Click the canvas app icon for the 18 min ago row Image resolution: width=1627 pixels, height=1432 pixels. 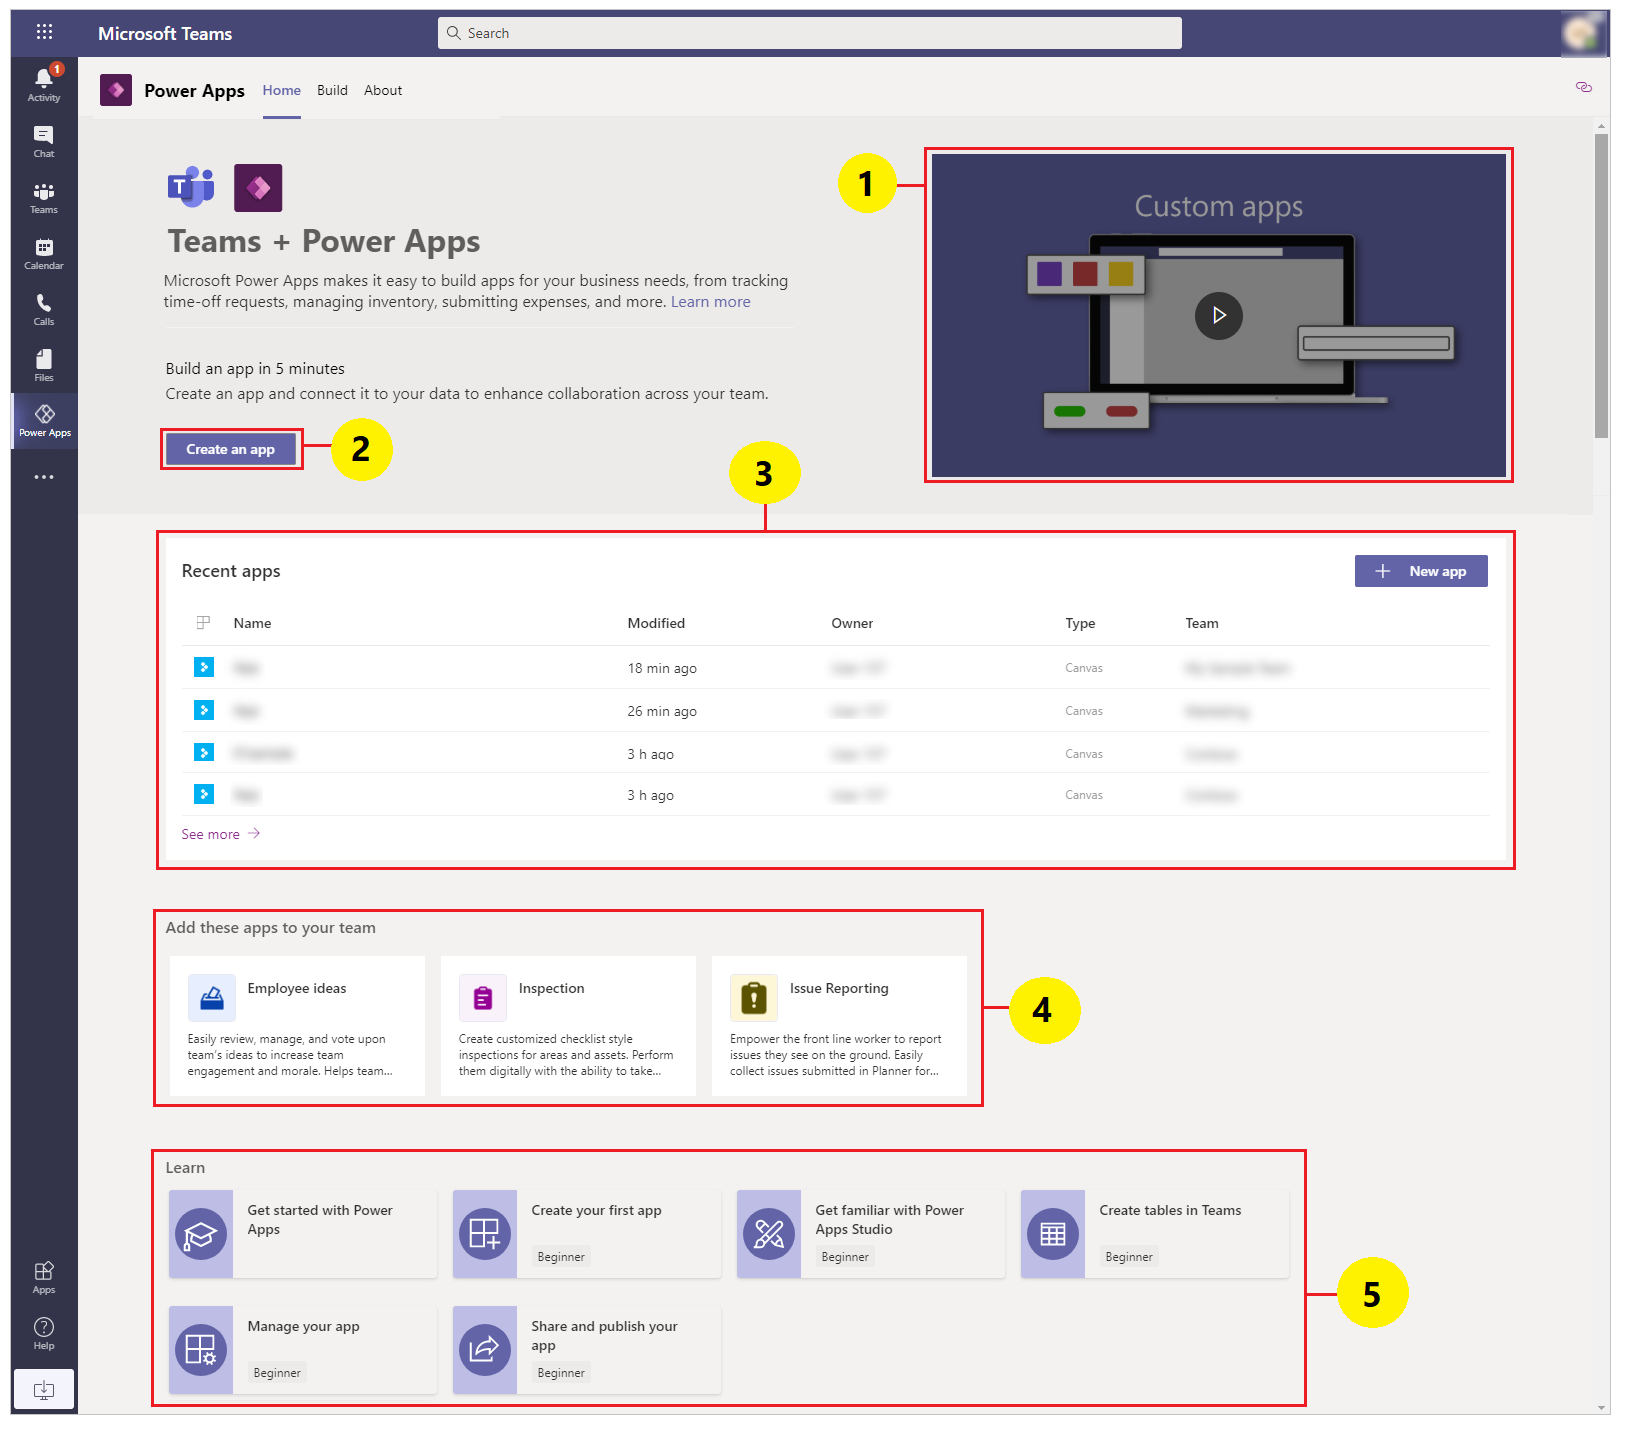point(204,667)
